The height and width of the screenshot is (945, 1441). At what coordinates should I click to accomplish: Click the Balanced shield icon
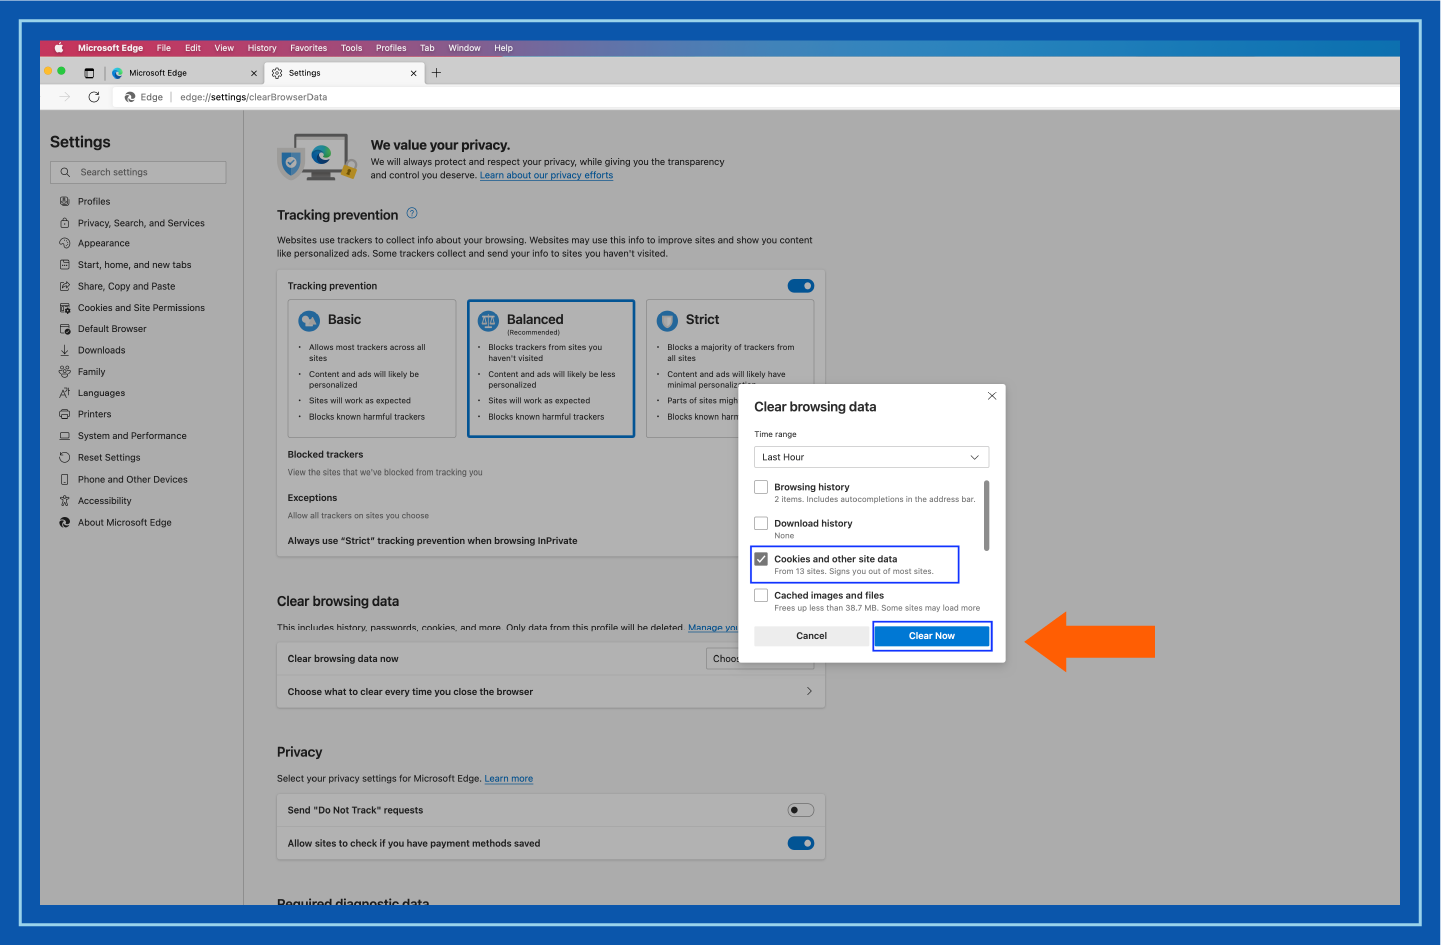[x=489, y=320]
